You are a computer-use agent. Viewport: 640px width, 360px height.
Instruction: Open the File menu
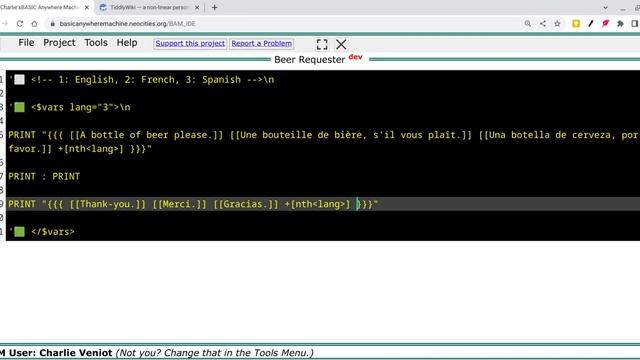(x=26, y=43)
